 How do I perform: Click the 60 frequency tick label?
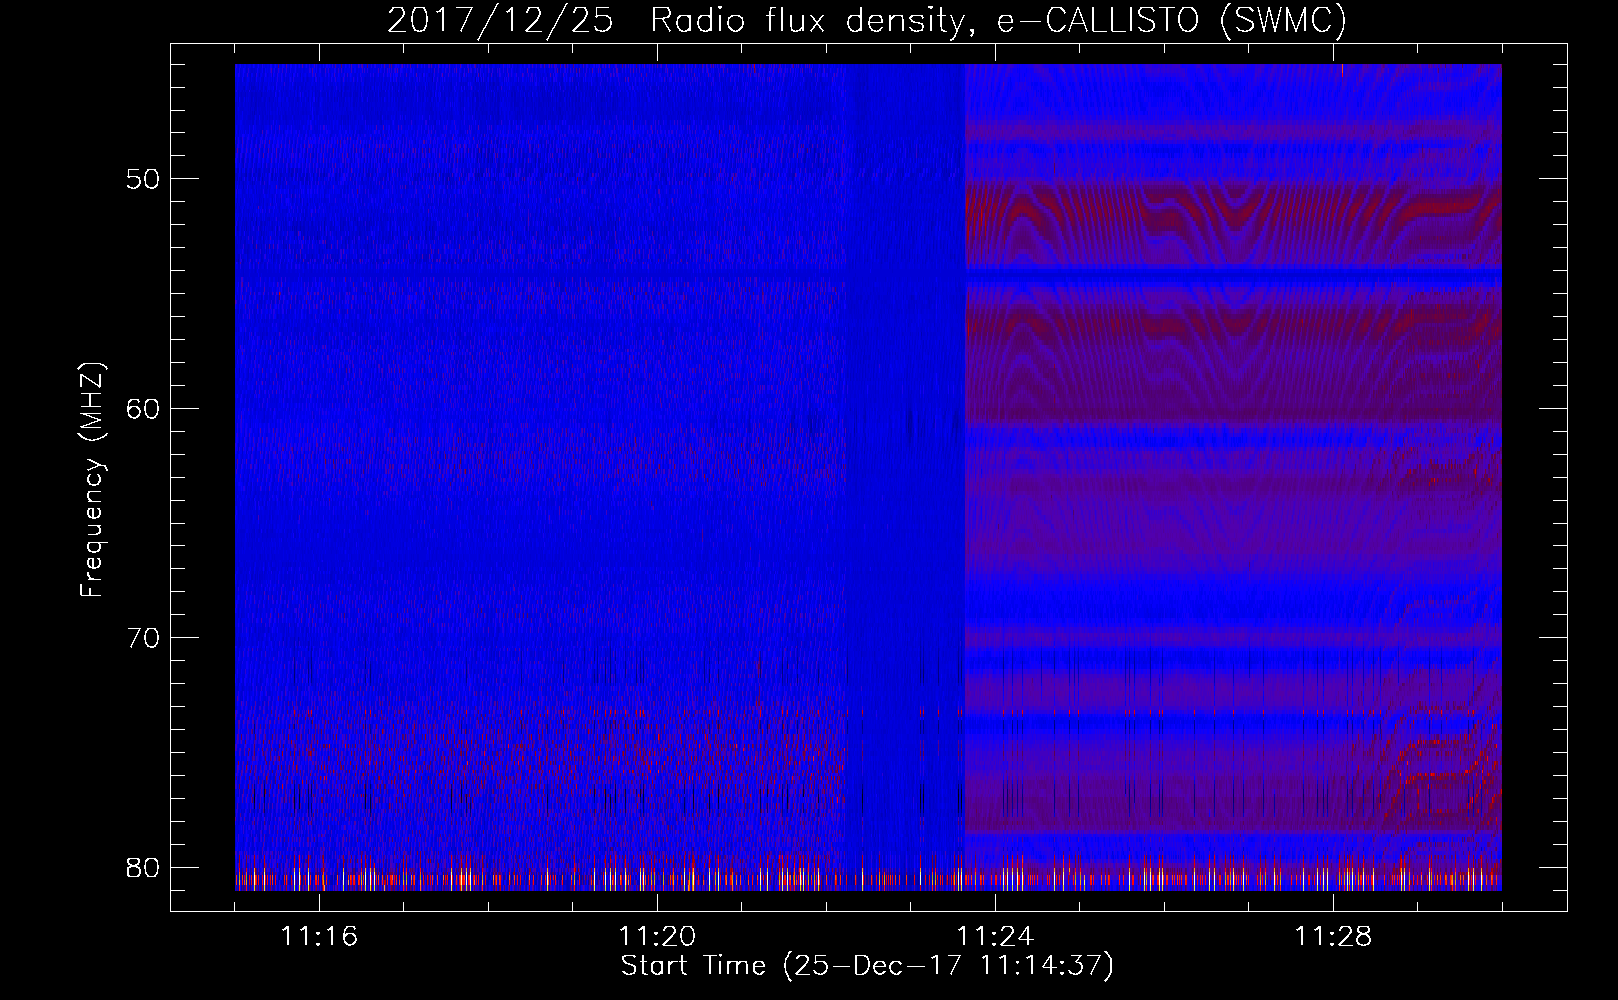(x=144, y=408)
